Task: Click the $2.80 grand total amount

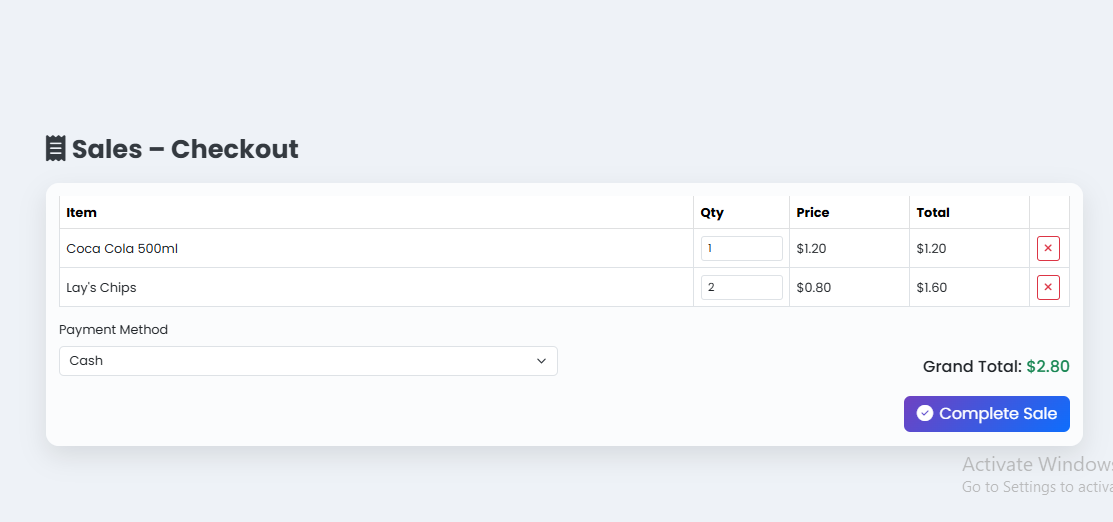Action: [1048, 366]
